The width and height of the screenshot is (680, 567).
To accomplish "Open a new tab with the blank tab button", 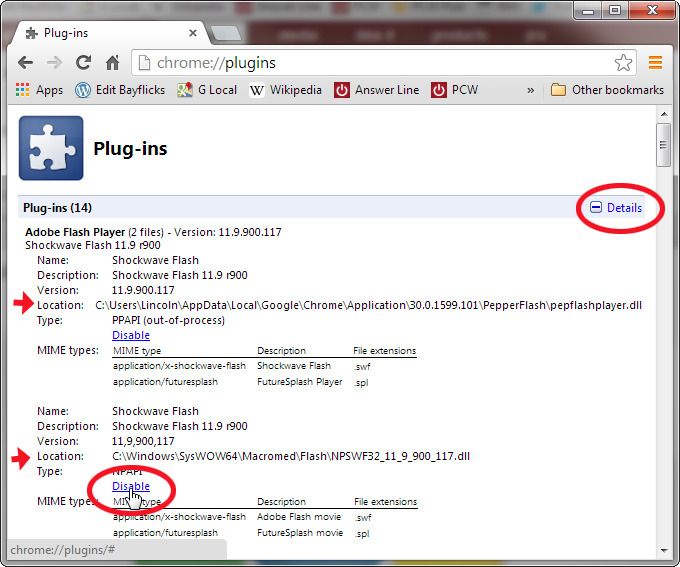I will click(227, 34).
